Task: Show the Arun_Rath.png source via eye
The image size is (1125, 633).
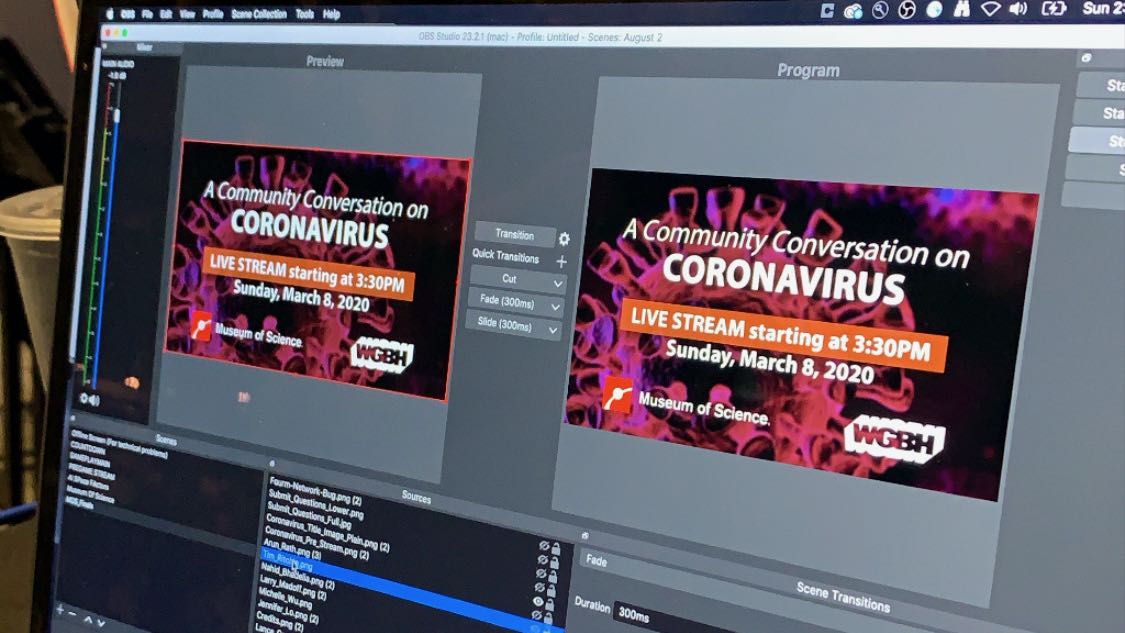Action: click(x=536, y=616)
